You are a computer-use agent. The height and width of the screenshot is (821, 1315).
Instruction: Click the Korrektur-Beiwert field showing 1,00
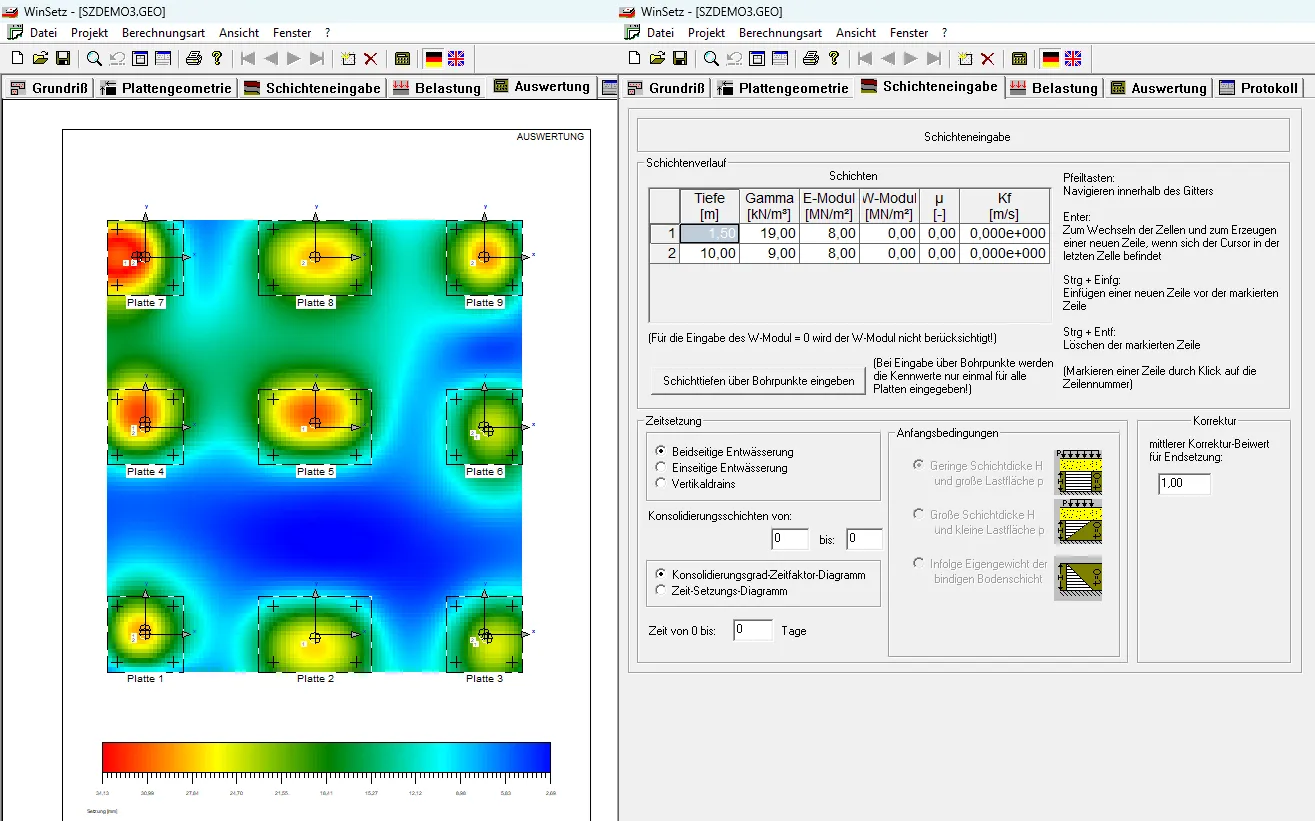click(x=1184, y=484)
